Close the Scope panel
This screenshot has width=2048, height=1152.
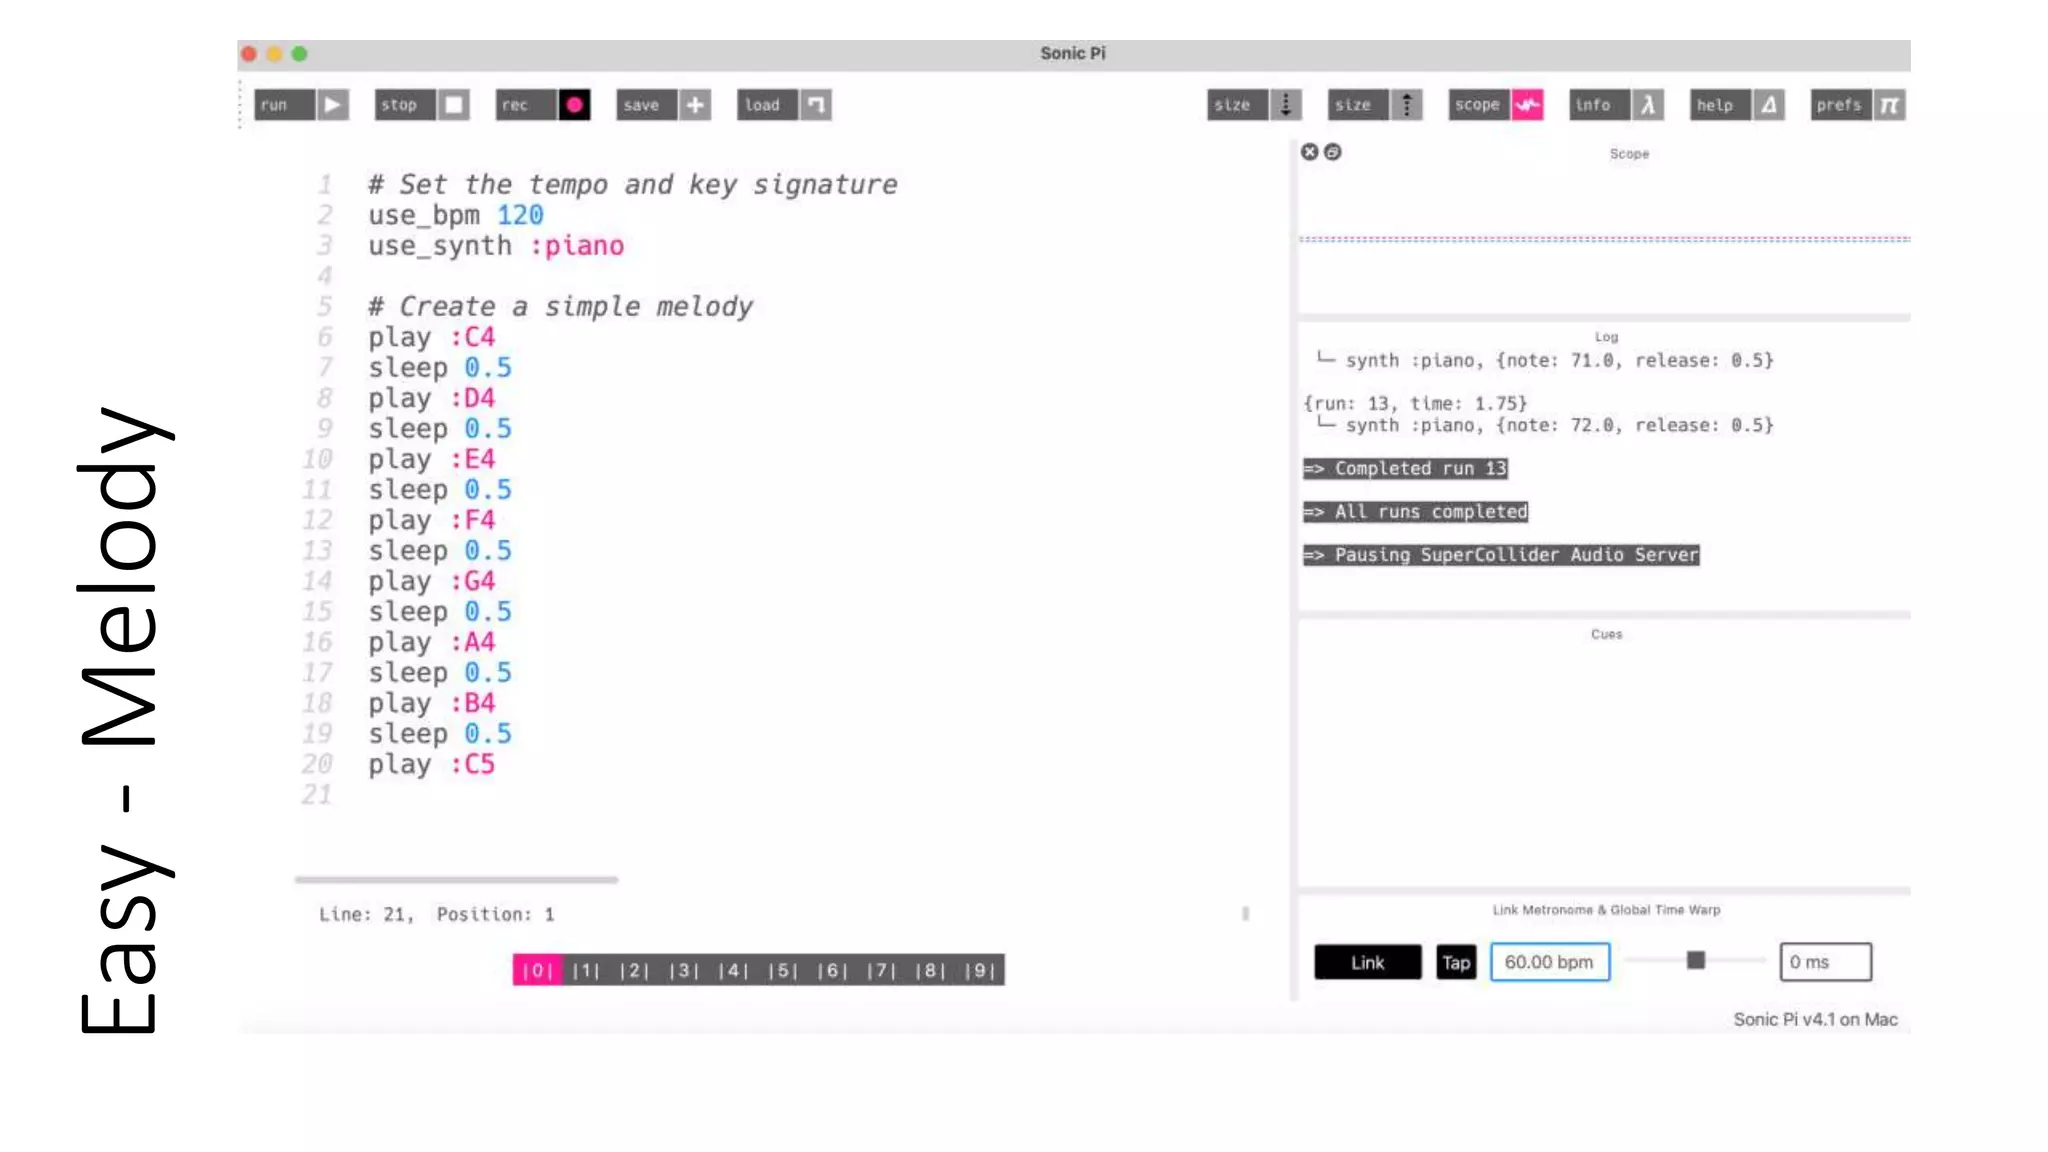(1309, 152)
